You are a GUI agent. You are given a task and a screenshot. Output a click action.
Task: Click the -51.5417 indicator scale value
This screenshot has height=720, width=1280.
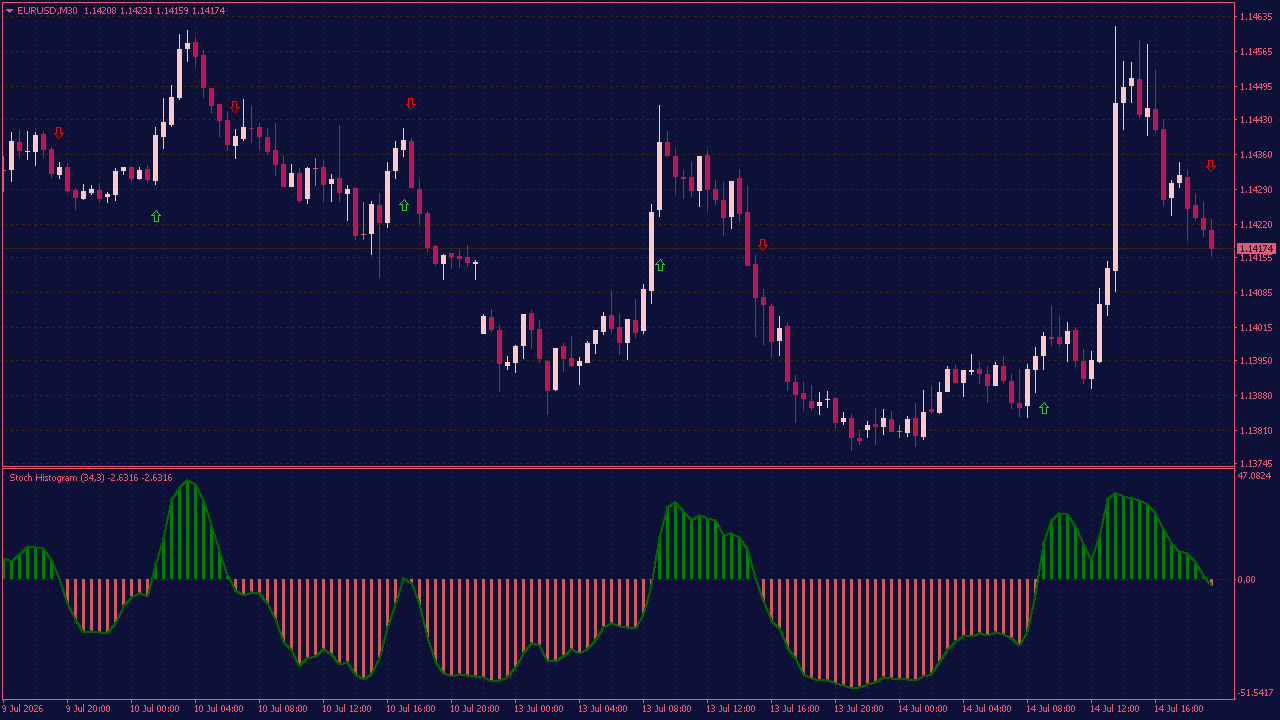(x=1254, y=693)
